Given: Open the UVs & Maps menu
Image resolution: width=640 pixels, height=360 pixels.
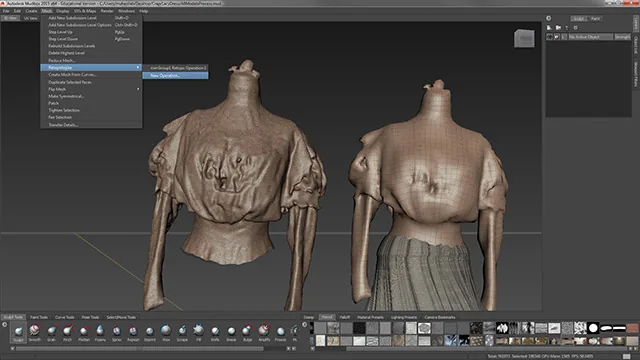Looking at the screenshot, I should 85,11.
